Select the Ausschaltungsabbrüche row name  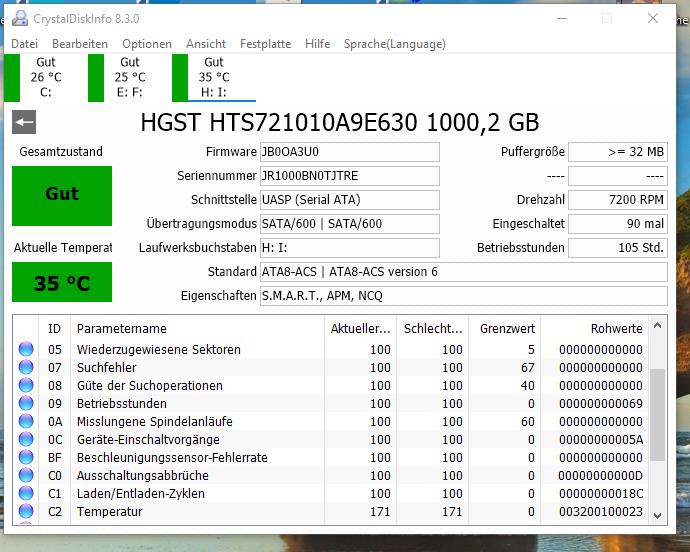[143, 476]
